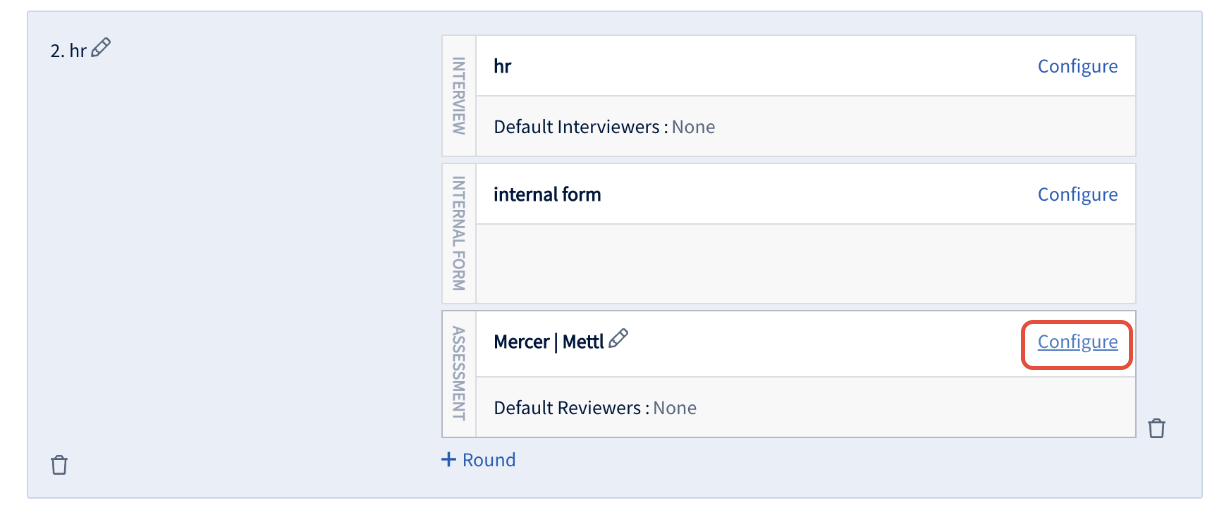Image resolution: width=1224 pixels, height=517 pixels.
Task: Click the vertical ASSESSMENT label tab
Action: (x=459, y=374)
